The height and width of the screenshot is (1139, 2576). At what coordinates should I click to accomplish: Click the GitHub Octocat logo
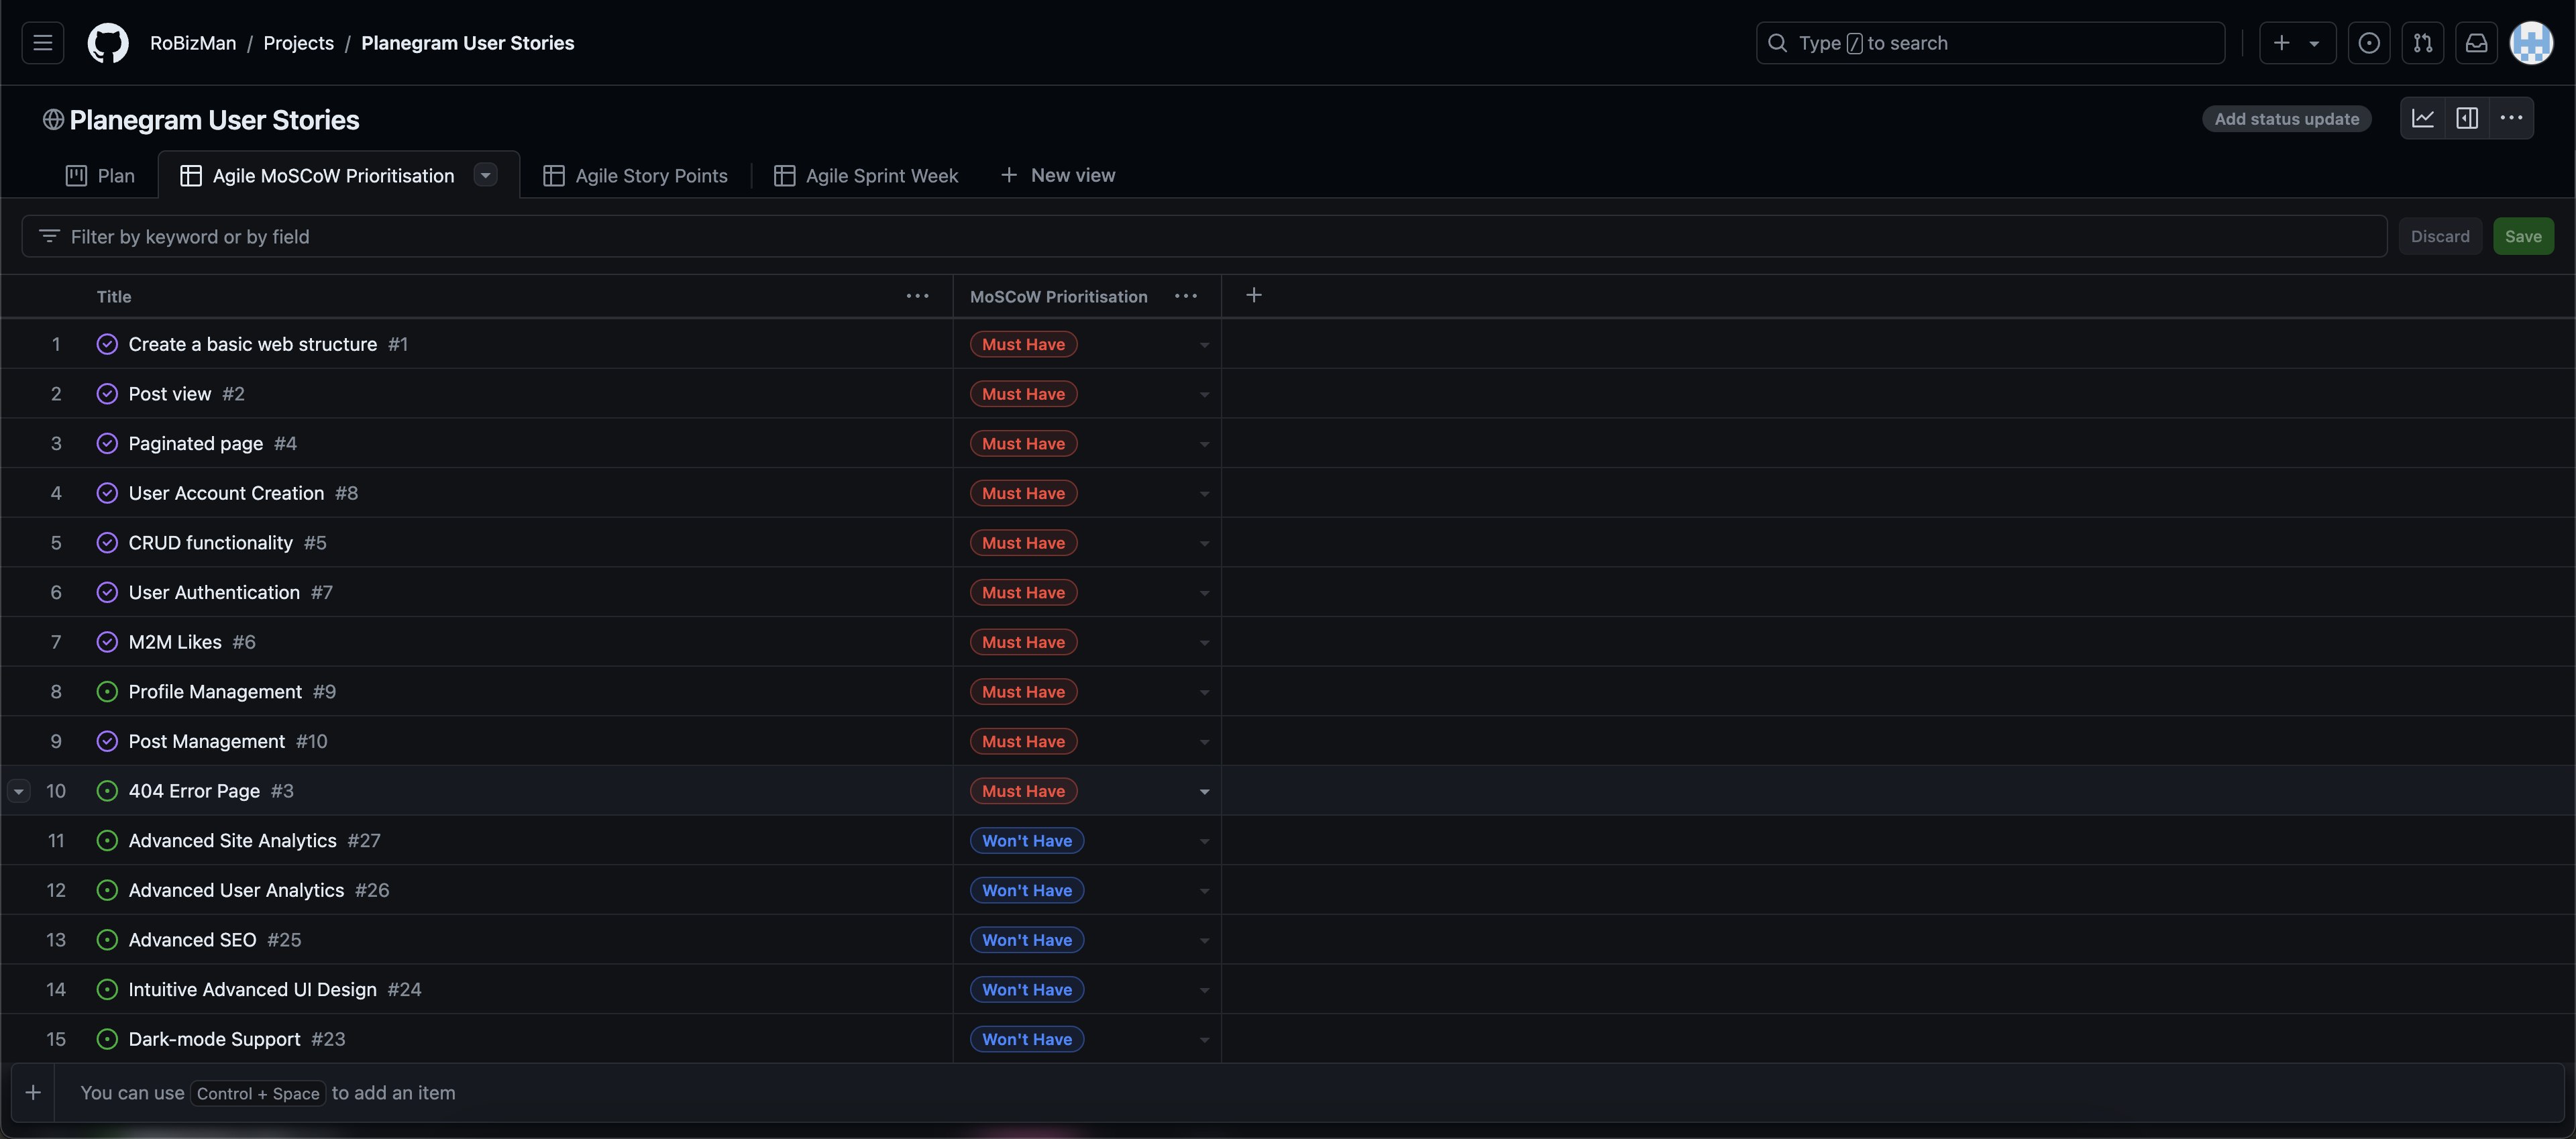[108, 43]
